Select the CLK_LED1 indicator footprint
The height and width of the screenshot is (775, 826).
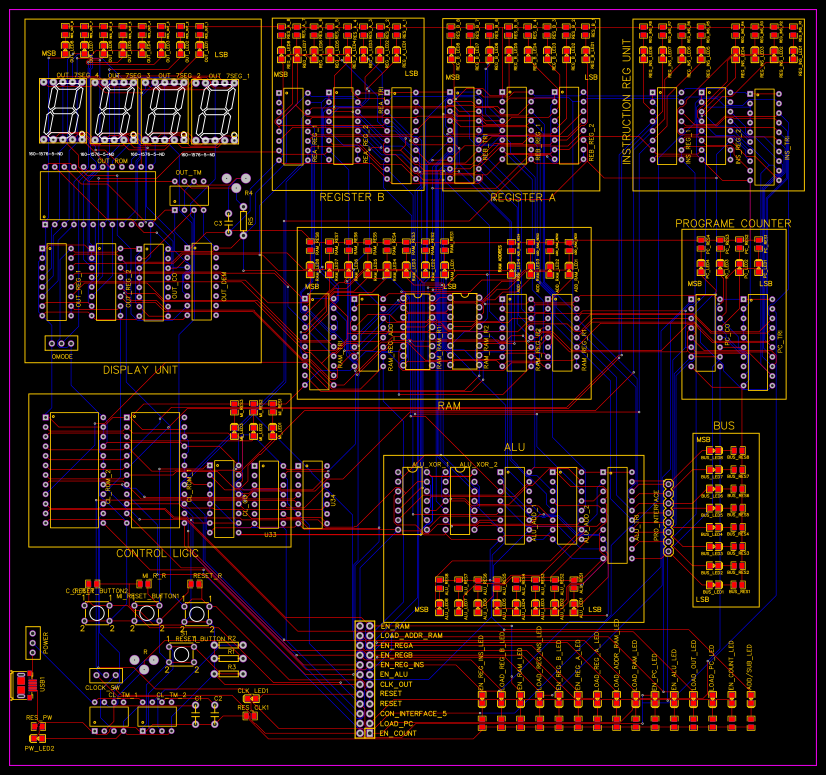(252, 696)
